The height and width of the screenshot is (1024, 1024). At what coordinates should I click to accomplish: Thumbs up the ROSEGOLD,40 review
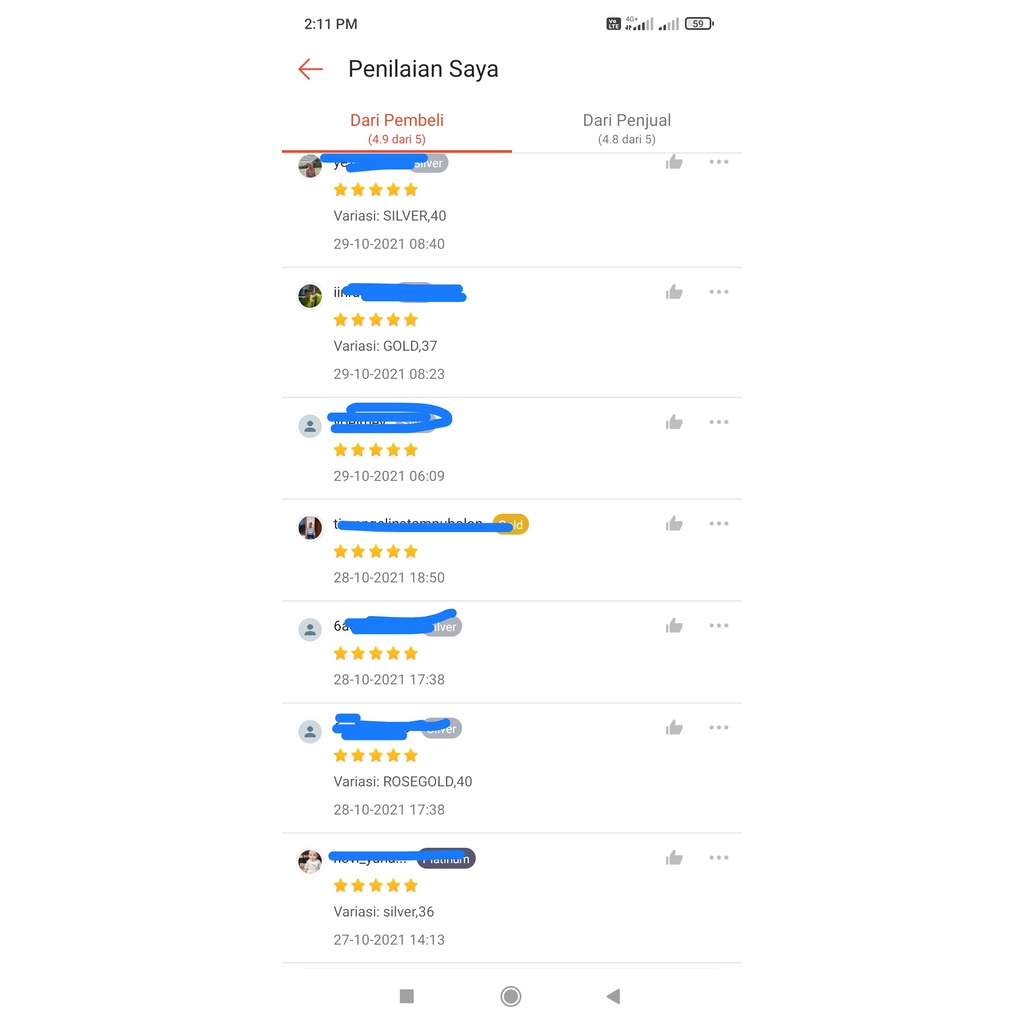pyautogui.click(x=674, y=728)
